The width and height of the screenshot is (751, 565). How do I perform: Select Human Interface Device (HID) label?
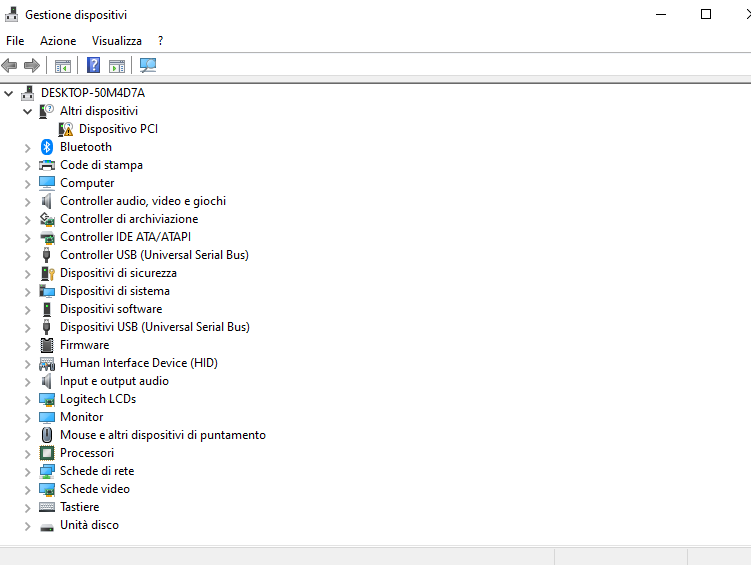click(139, 363)
